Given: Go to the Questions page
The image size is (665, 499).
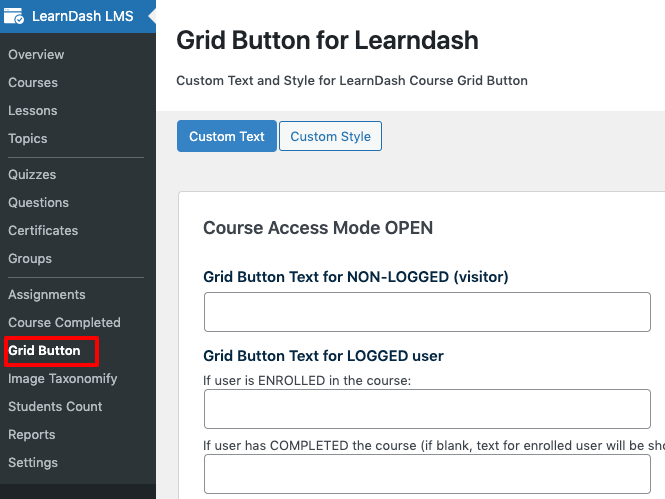Looking at the screenshot, I should click(38, 202).
